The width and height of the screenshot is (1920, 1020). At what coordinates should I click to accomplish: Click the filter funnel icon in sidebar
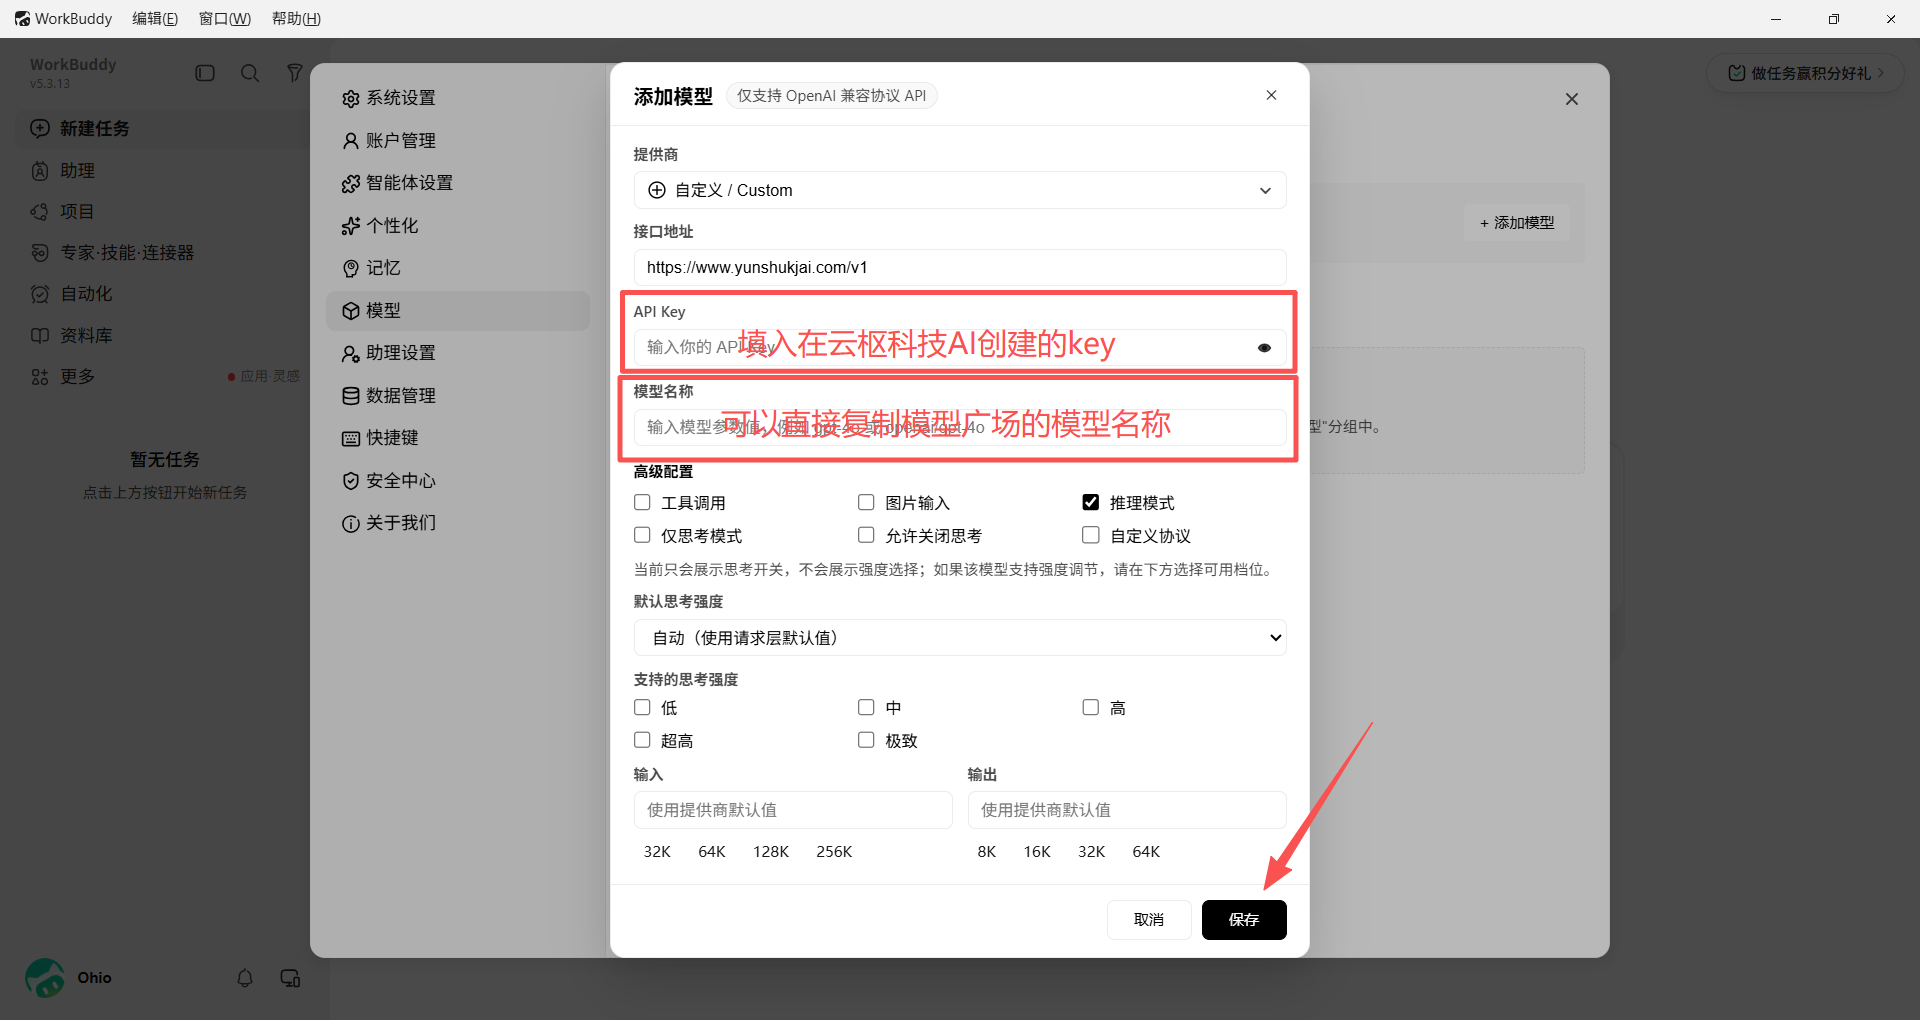tap(294, 73)
